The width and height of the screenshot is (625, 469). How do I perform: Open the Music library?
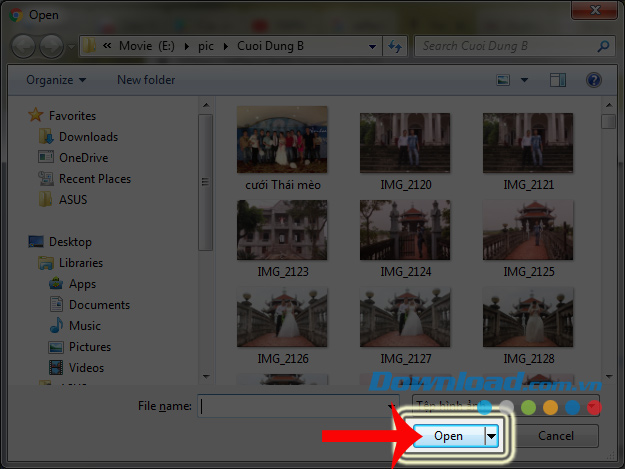point(85,326)
